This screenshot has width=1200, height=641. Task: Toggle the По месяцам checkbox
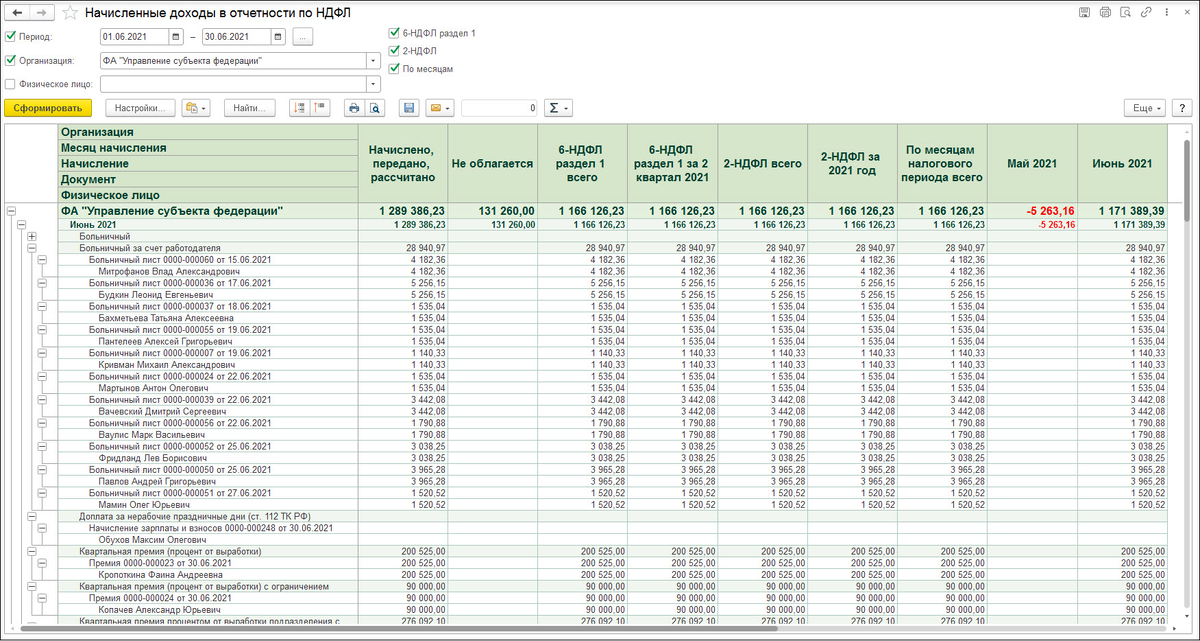click(394, 69)
